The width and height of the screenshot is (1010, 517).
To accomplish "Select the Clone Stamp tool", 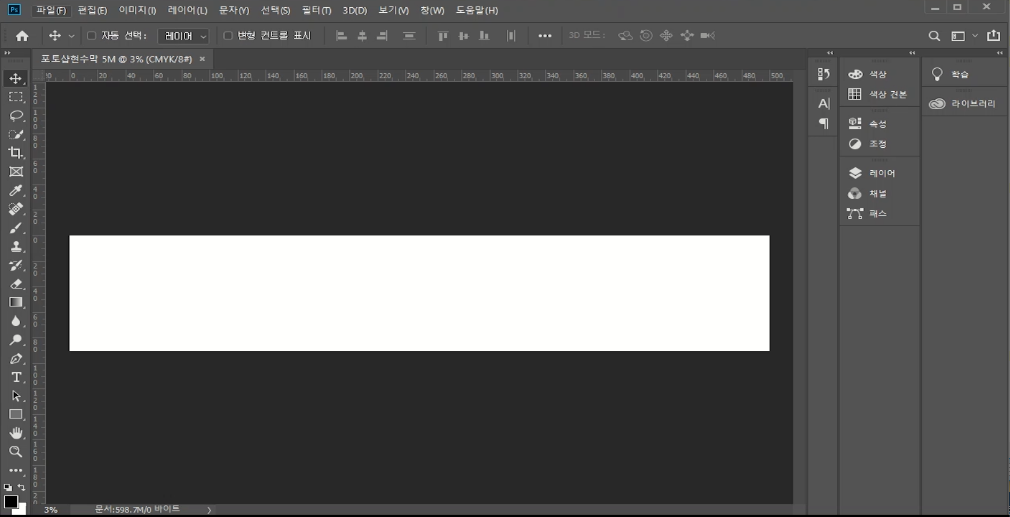I will click(x=15, y=247).
